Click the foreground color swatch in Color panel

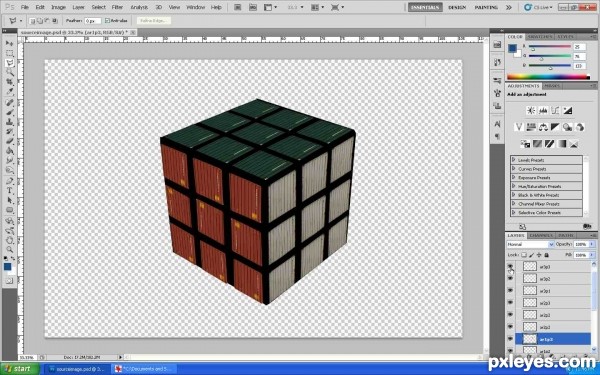pyautogui.click(x=512, y=49)
